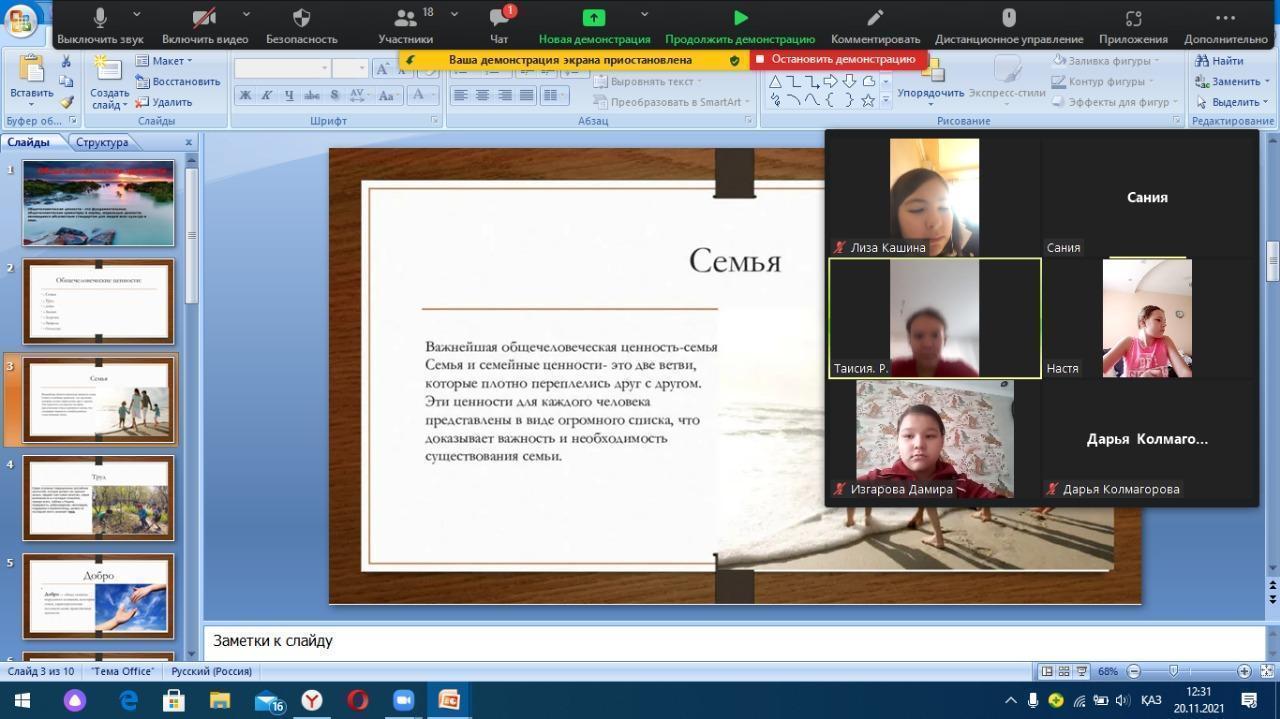This screenshot has width=1280, height=719.
Task: Toggle bold formatting Ж button
Action: (245, 95)
